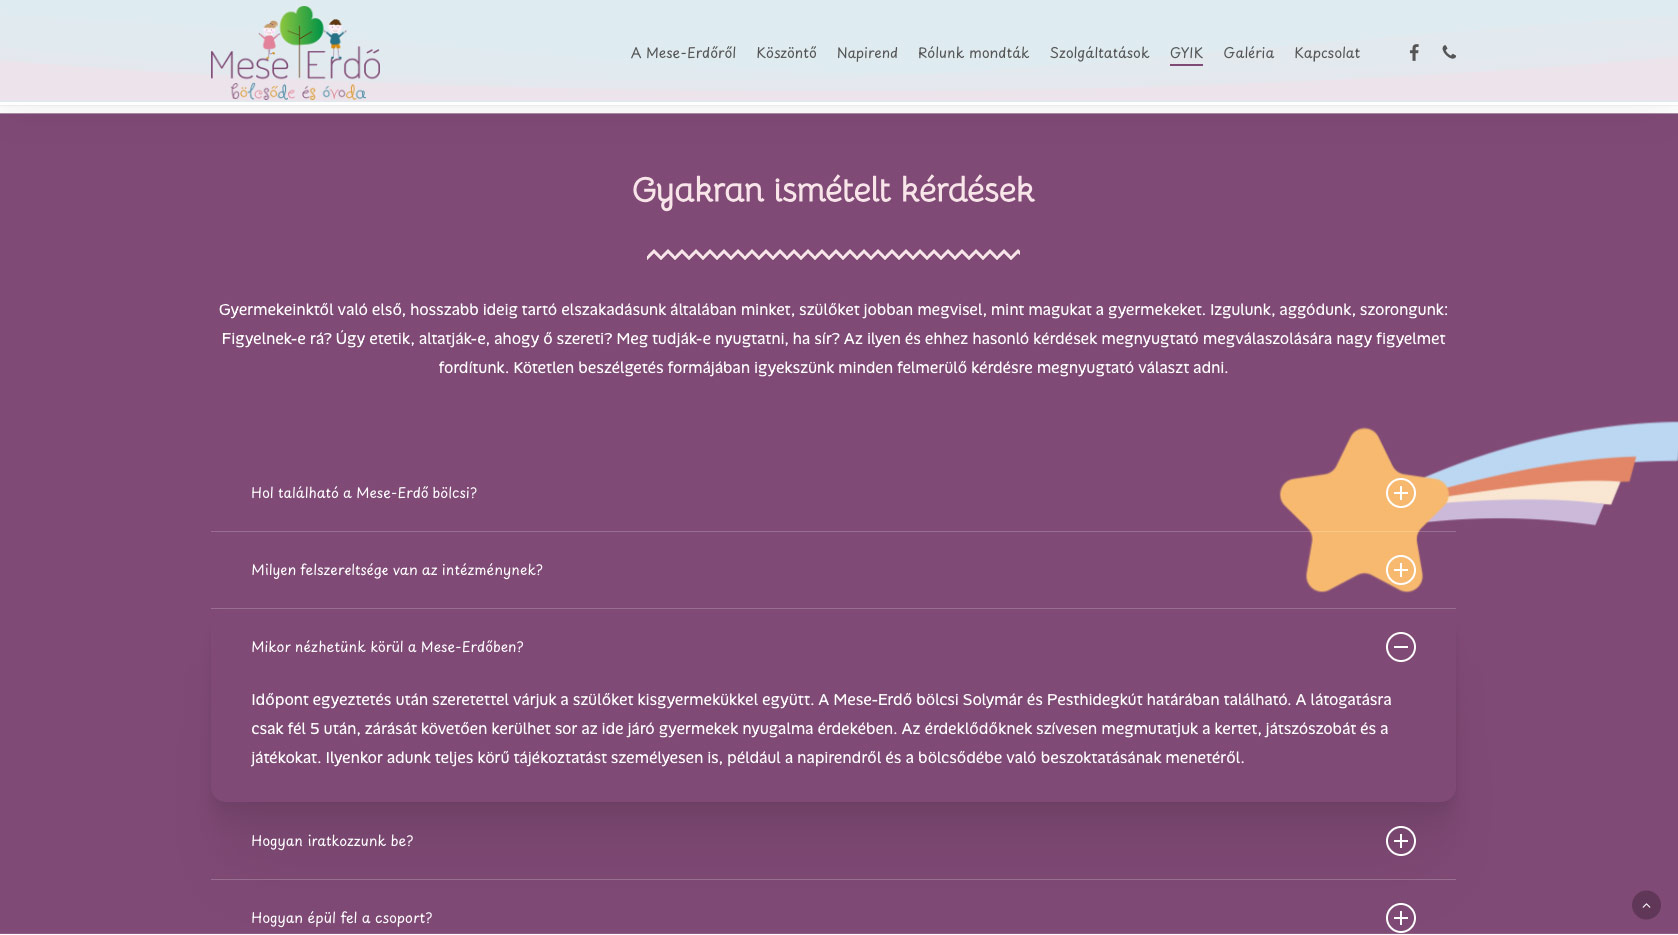Click the Mese-Erdő logo
1678x935 pixels.
(x=295, y=54)
